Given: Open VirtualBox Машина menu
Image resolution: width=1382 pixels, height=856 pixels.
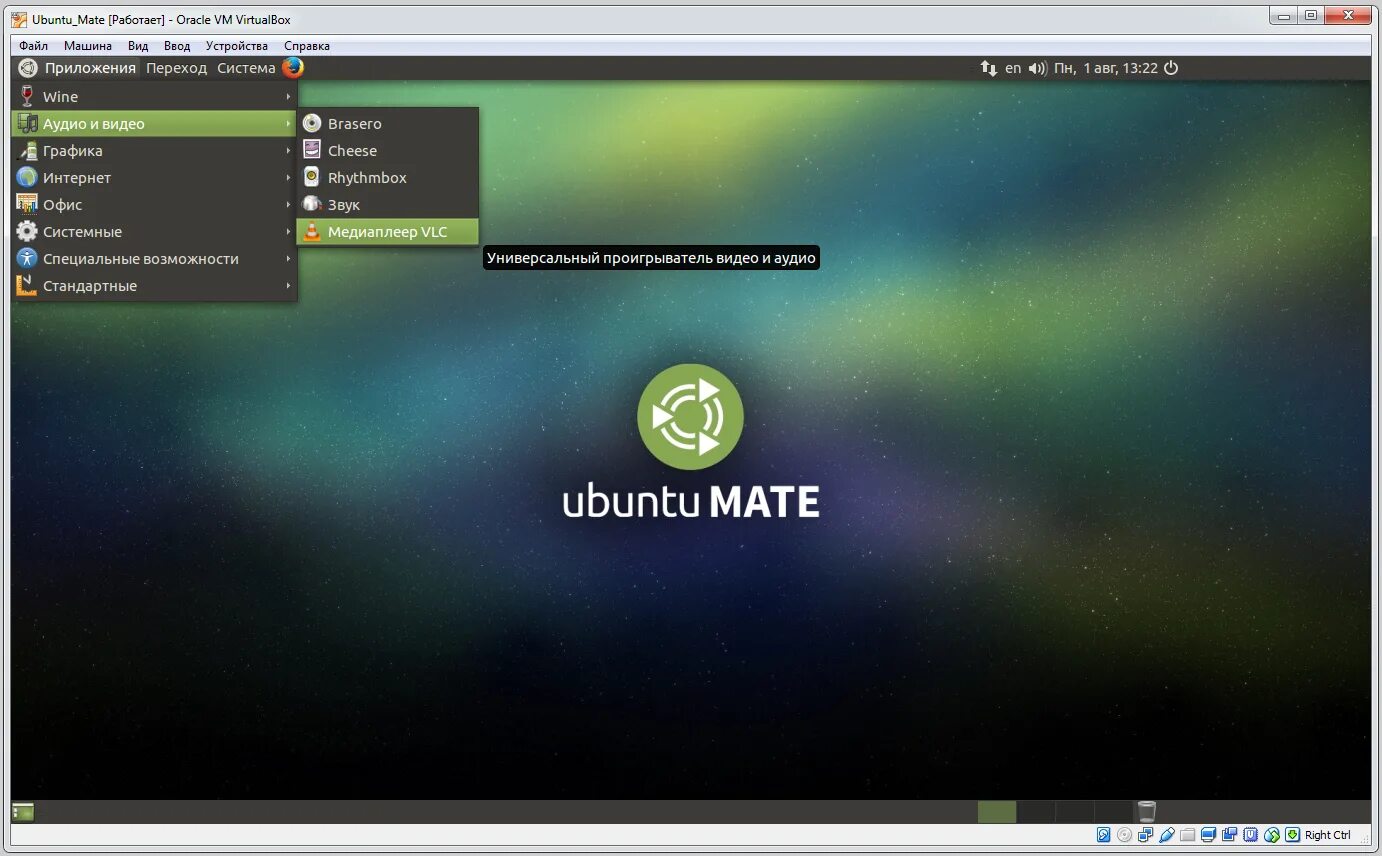Looking at the screenshot, I should 88,46.
